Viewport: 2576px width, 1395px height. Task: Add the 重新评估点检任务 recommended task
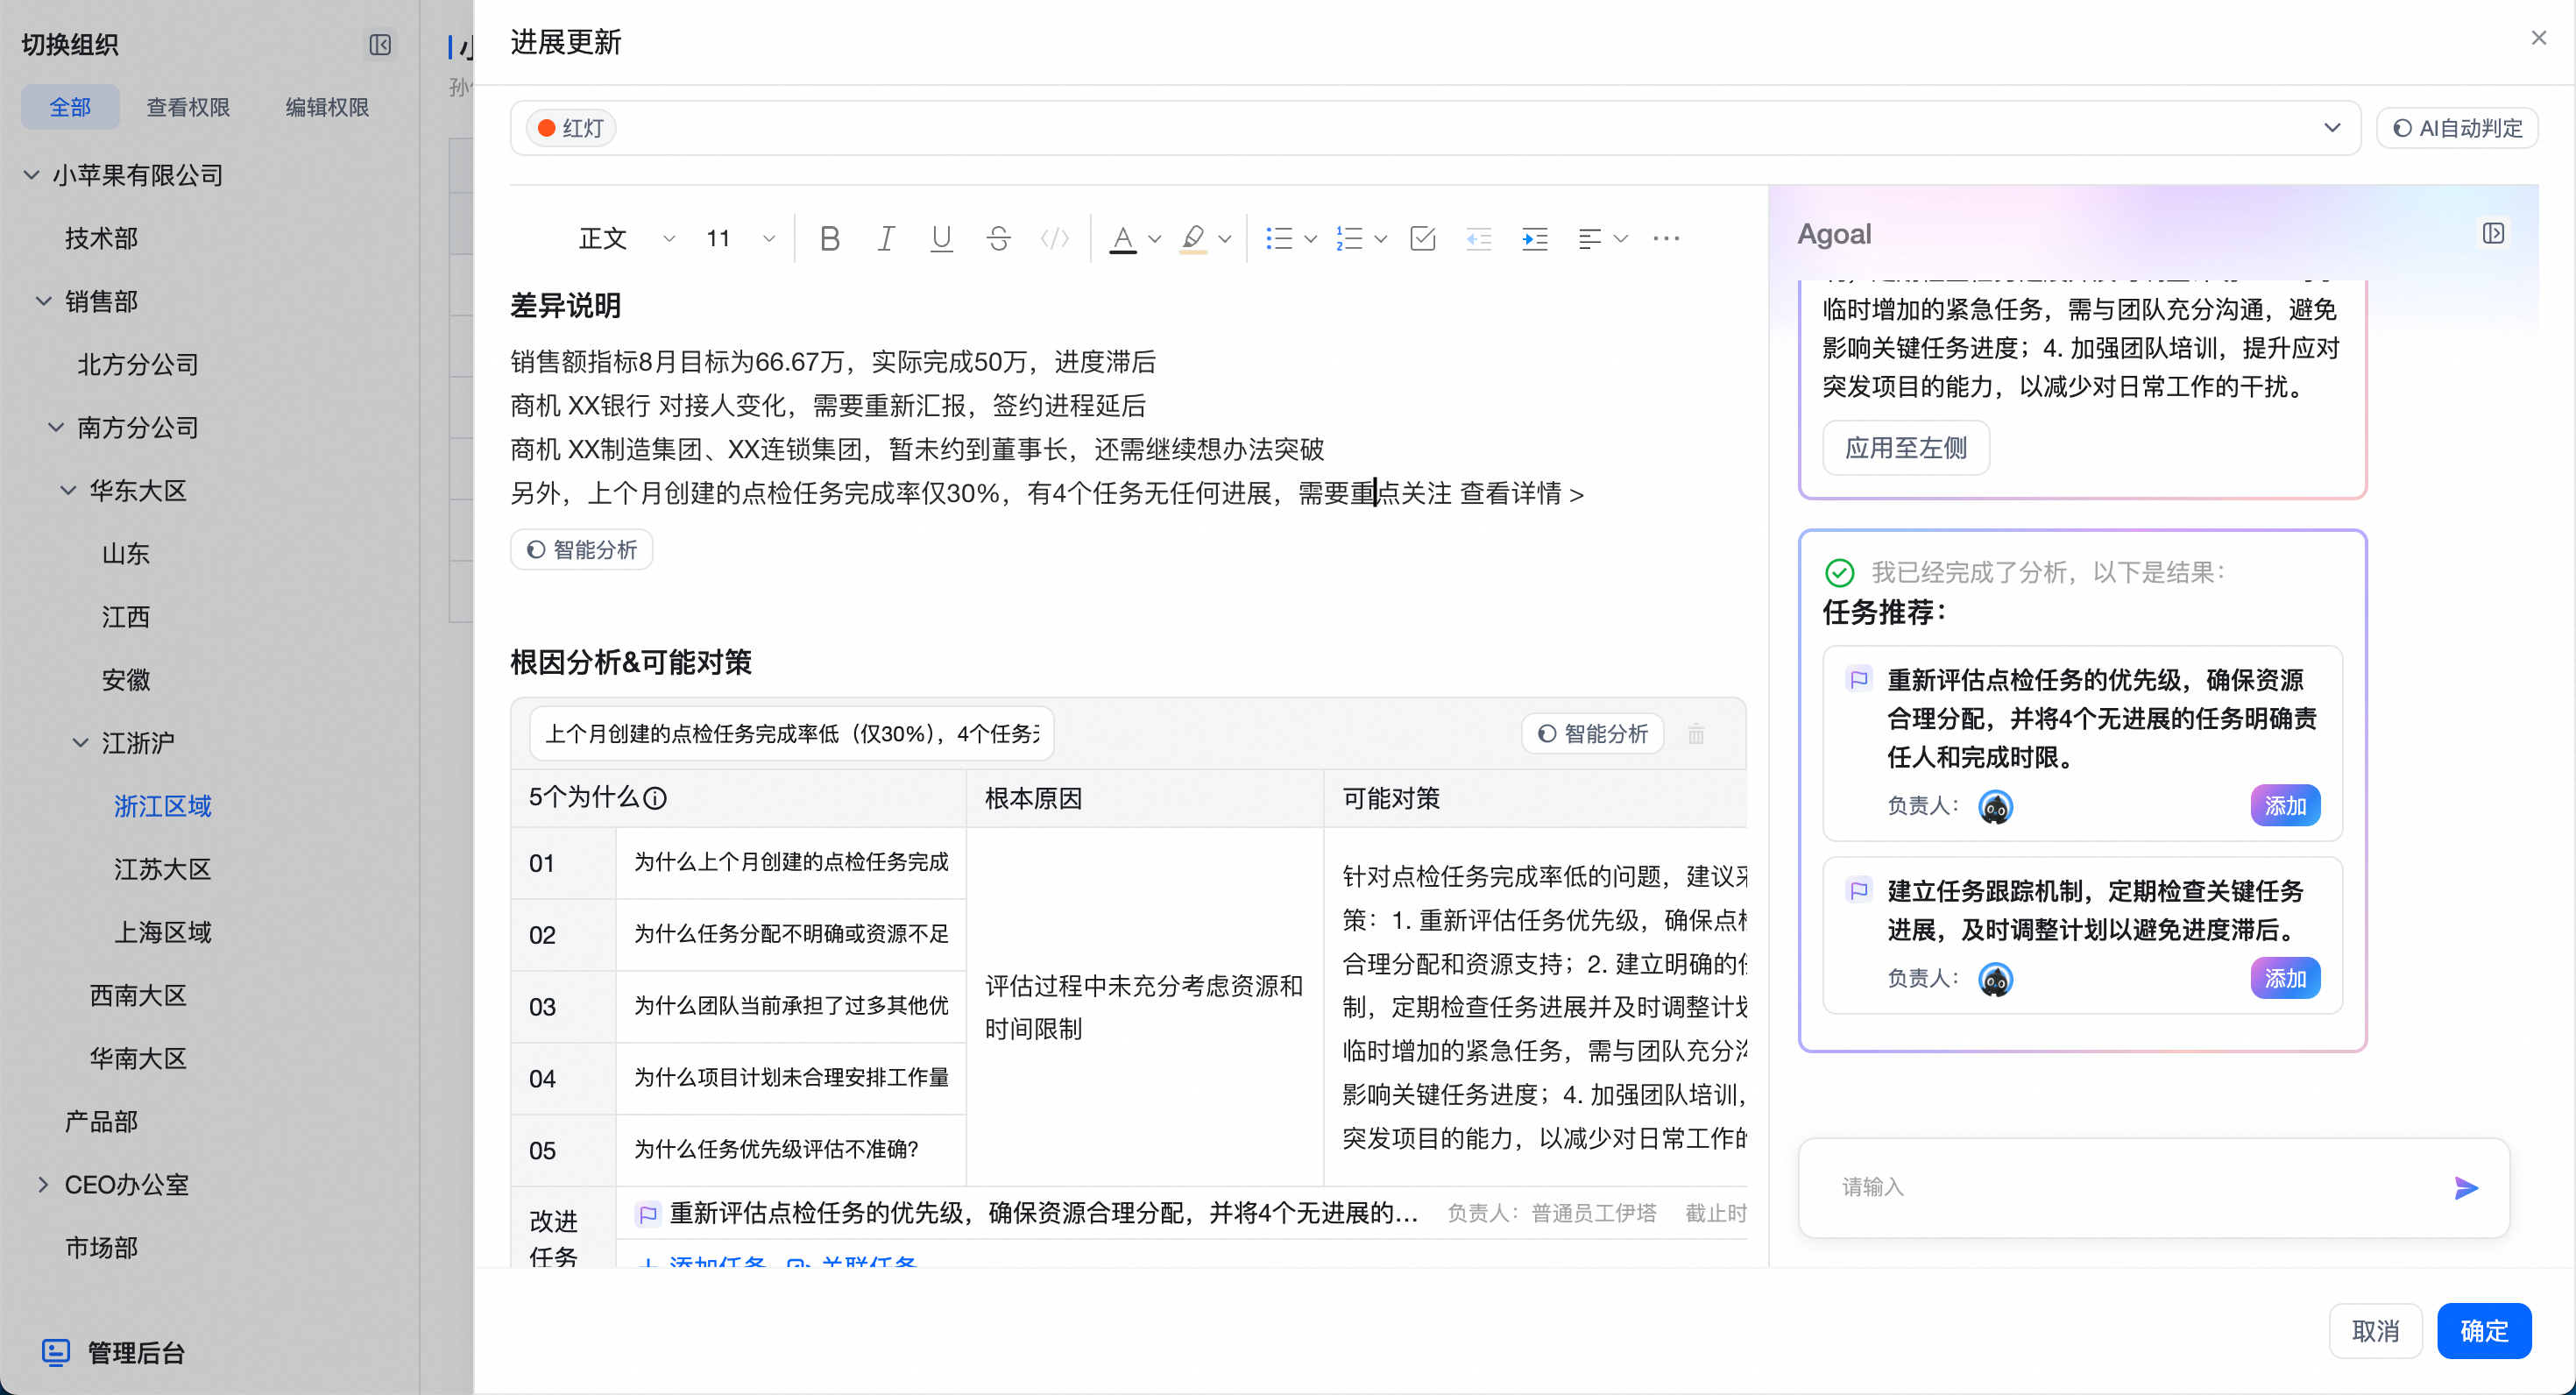click(2285, 806)
